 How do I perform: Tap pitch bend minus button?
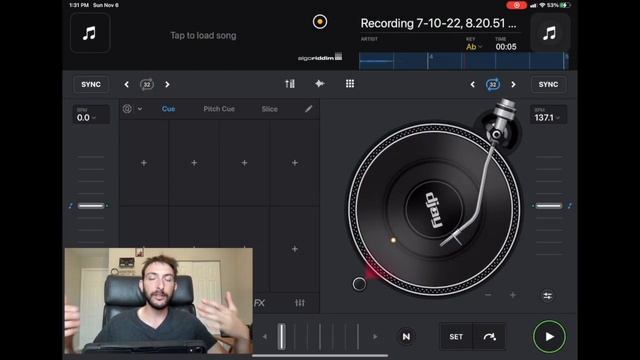(x=488, y=295)
